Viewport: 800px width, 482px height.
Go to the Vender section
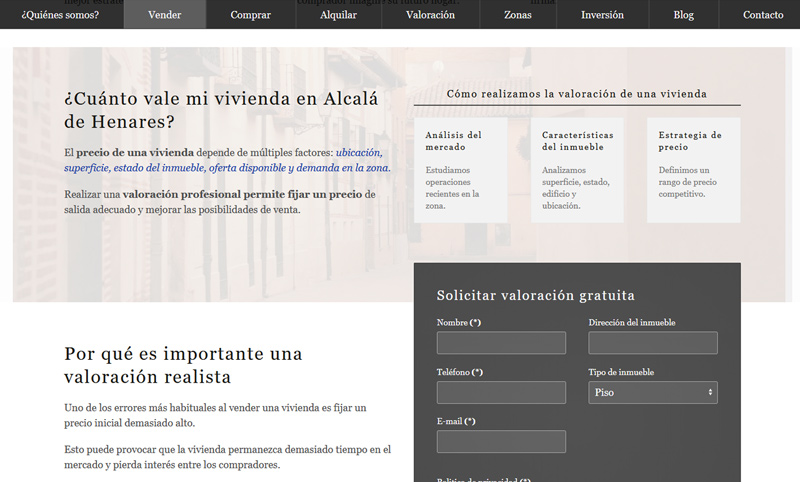point(165,15)
